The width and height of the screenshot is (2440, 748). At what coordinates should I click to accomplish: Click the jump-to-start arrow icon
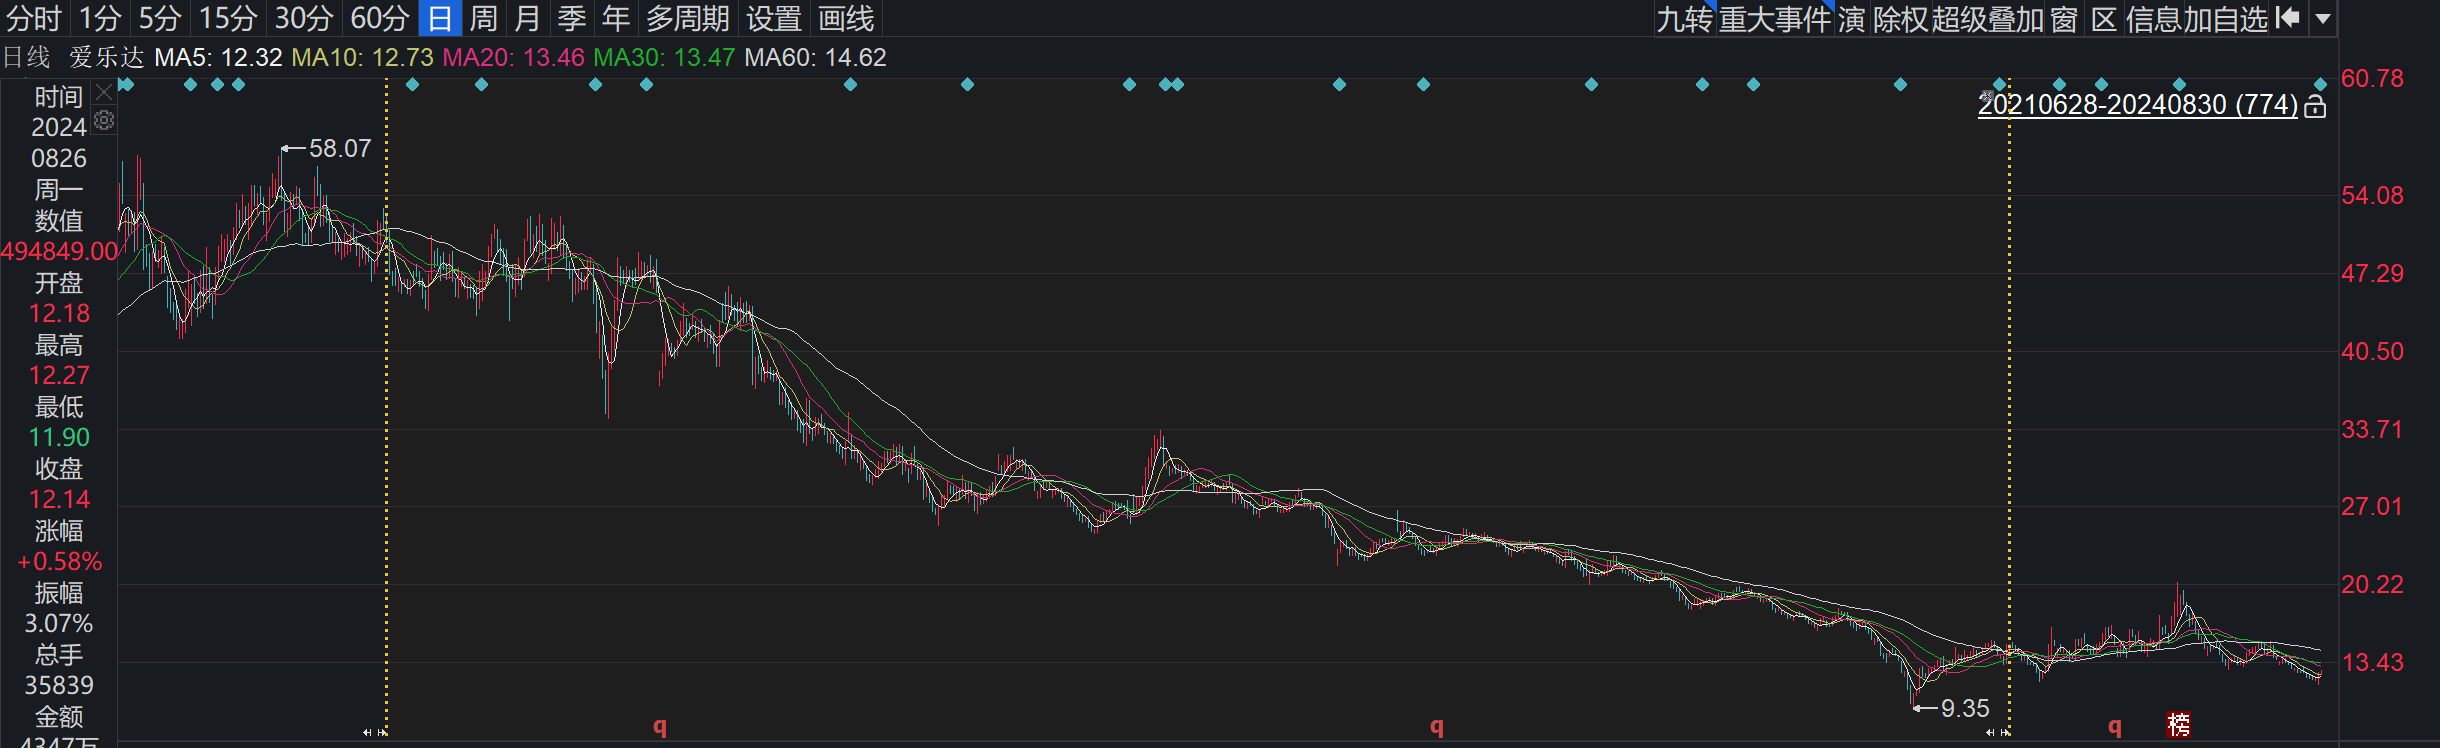(x=2287, y=18)
